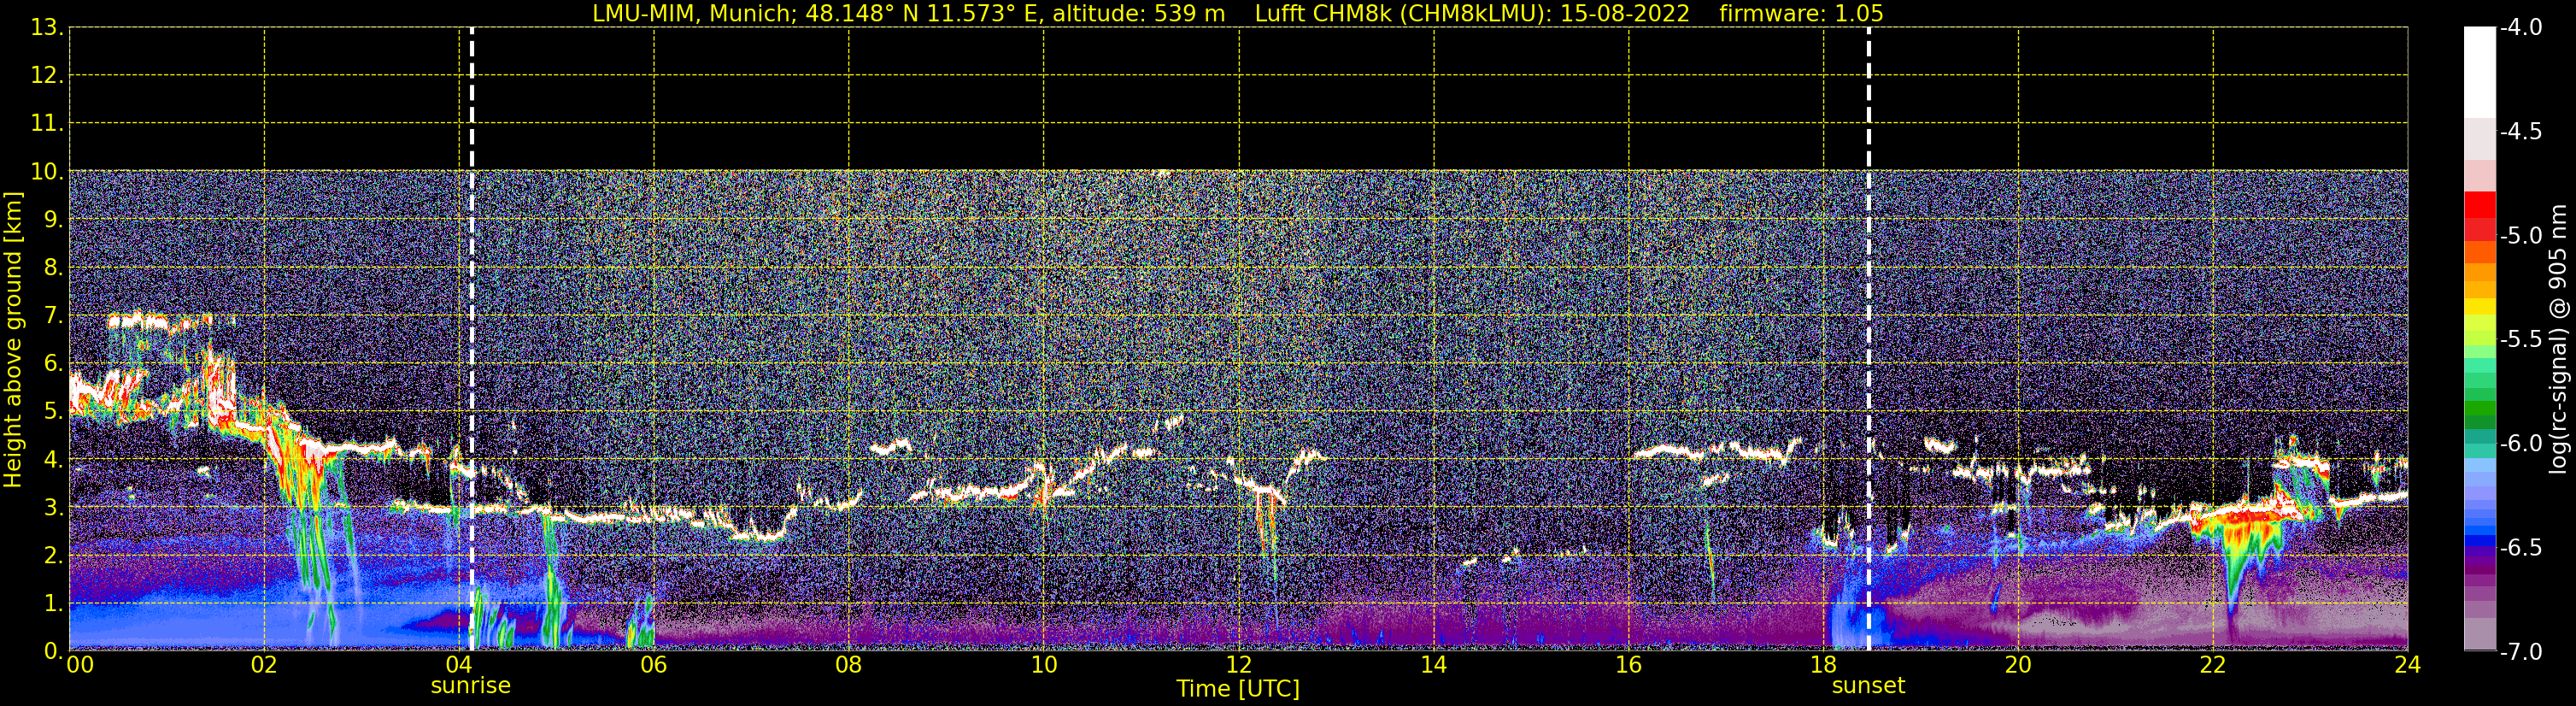Click the time axis tick label 12

pos(1239,665)
